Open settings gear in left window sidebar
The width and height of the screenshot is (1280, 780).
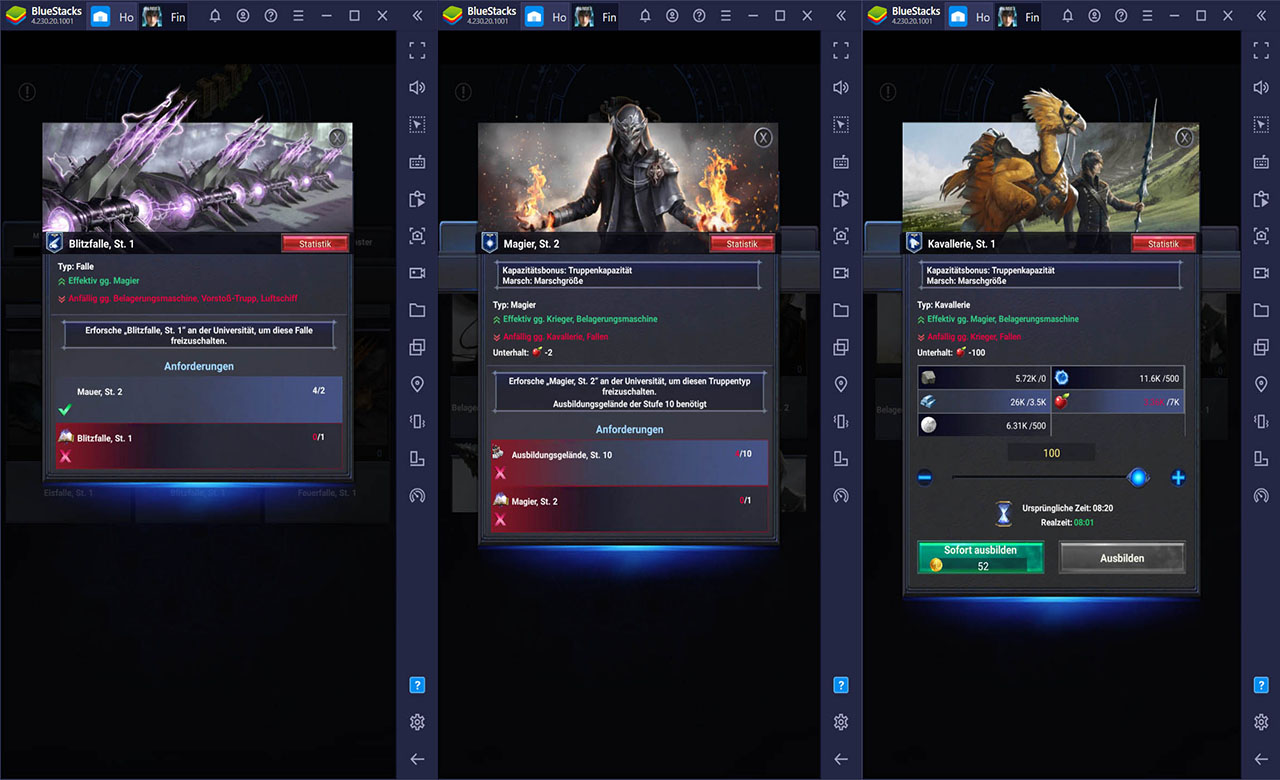[417, 722]
